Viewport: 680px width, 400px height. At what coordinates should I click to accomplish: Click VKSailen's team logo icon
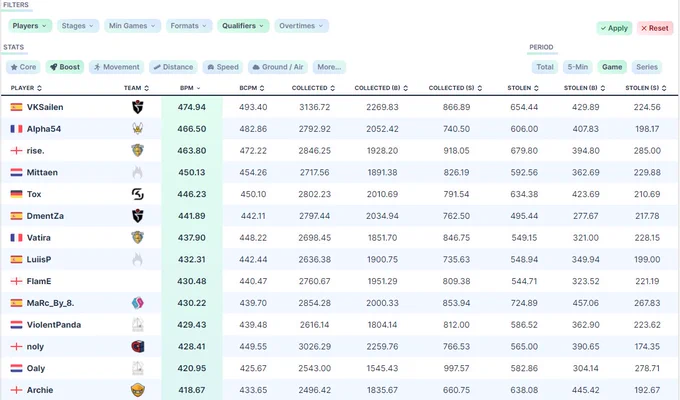pos(137,107)
